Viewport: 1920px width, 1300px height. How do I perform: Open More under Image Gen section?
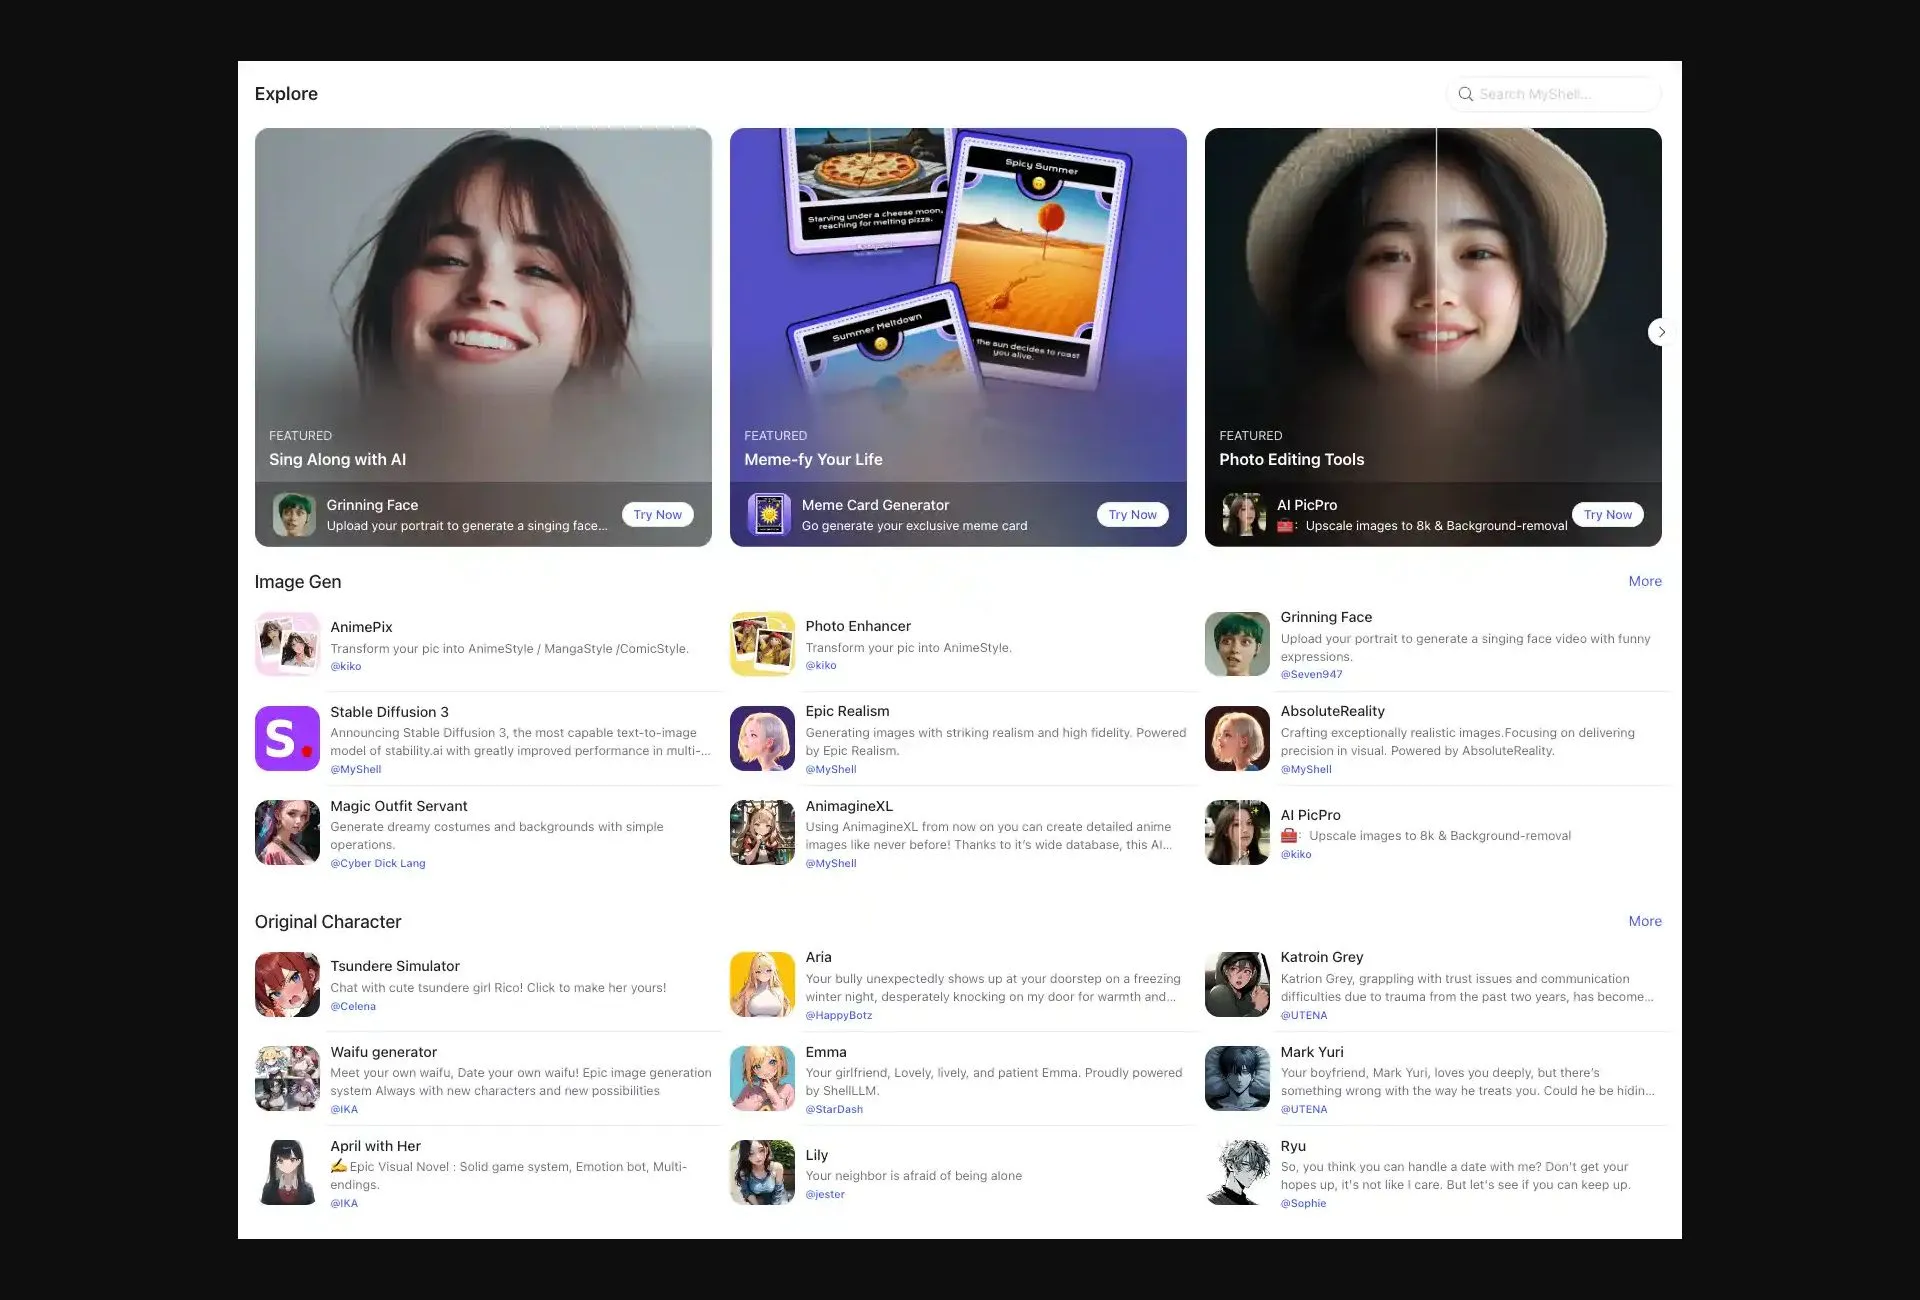(x=1644, y=581)
